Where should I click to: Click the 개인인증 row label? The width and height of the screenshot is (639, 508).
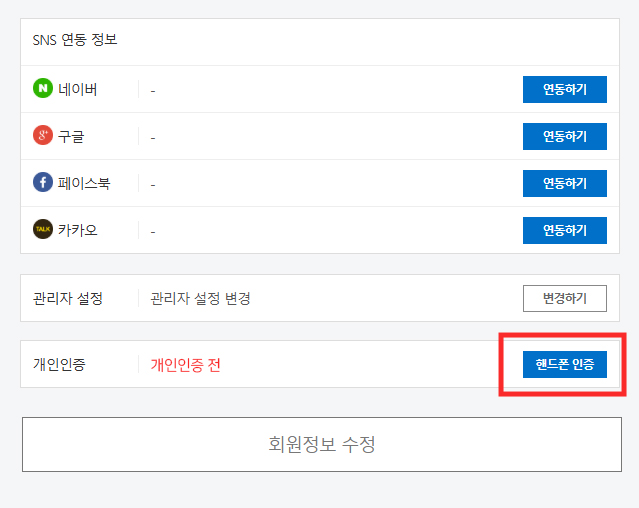pos(59,365)
